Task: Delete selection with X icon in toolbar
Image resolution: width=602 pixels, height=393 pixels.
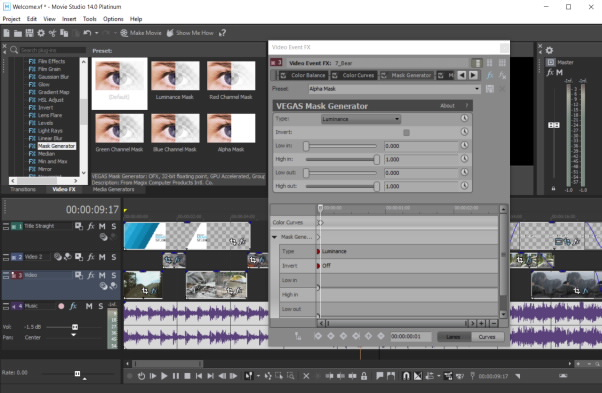Action: click(306, 376)
